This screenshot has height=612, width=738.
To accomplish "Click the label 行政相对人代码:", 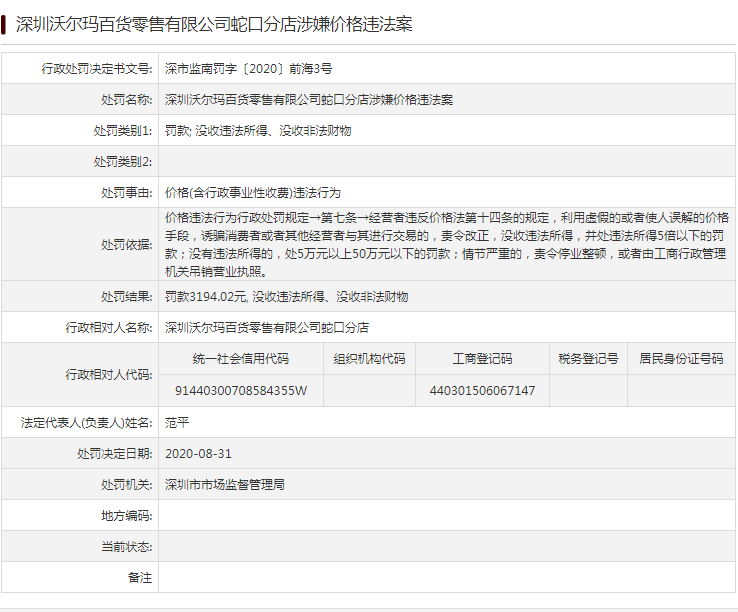I will 109,375.
